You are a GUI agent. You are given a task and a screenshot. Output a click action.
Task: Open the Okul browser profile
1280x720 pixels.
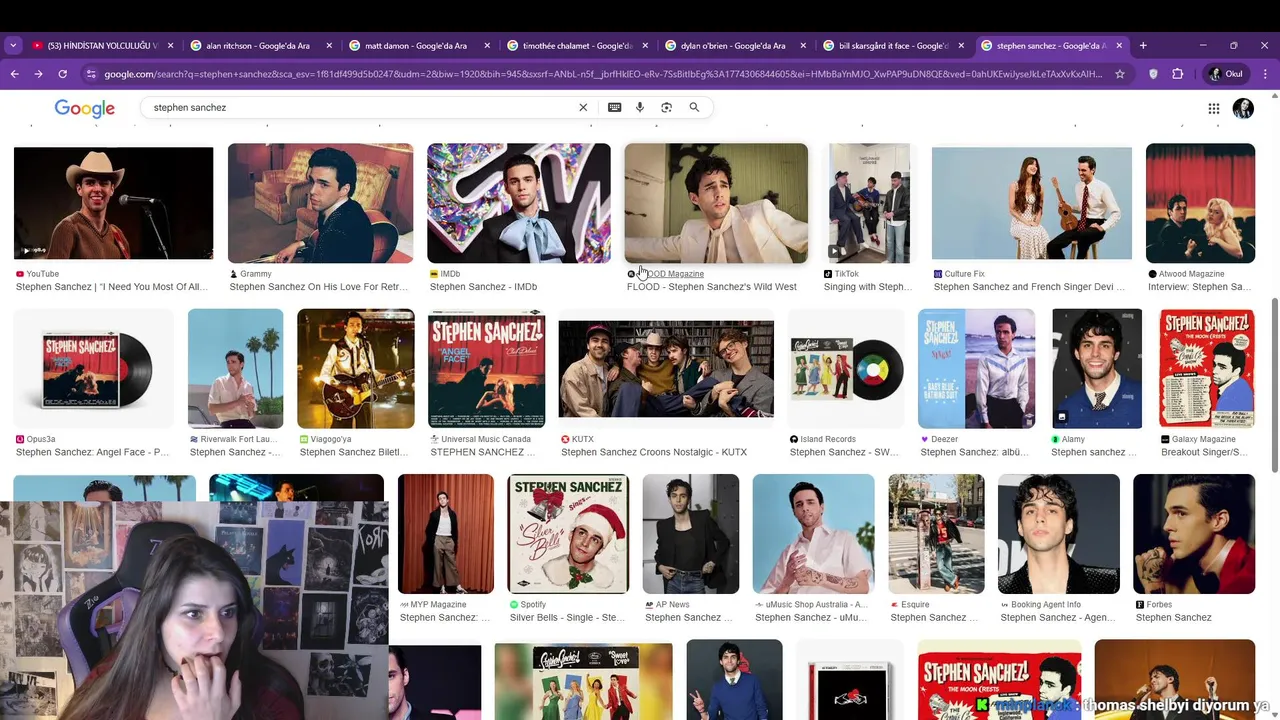coord(1228,74)
